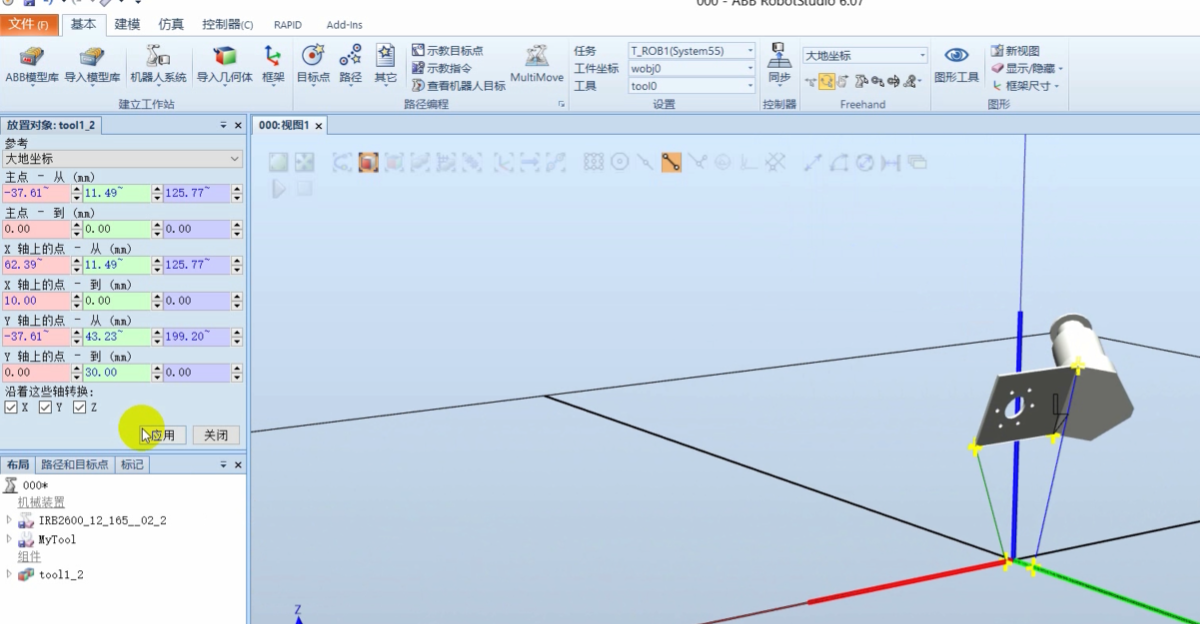Click 新视图 new view

[x=1015, y=50]
